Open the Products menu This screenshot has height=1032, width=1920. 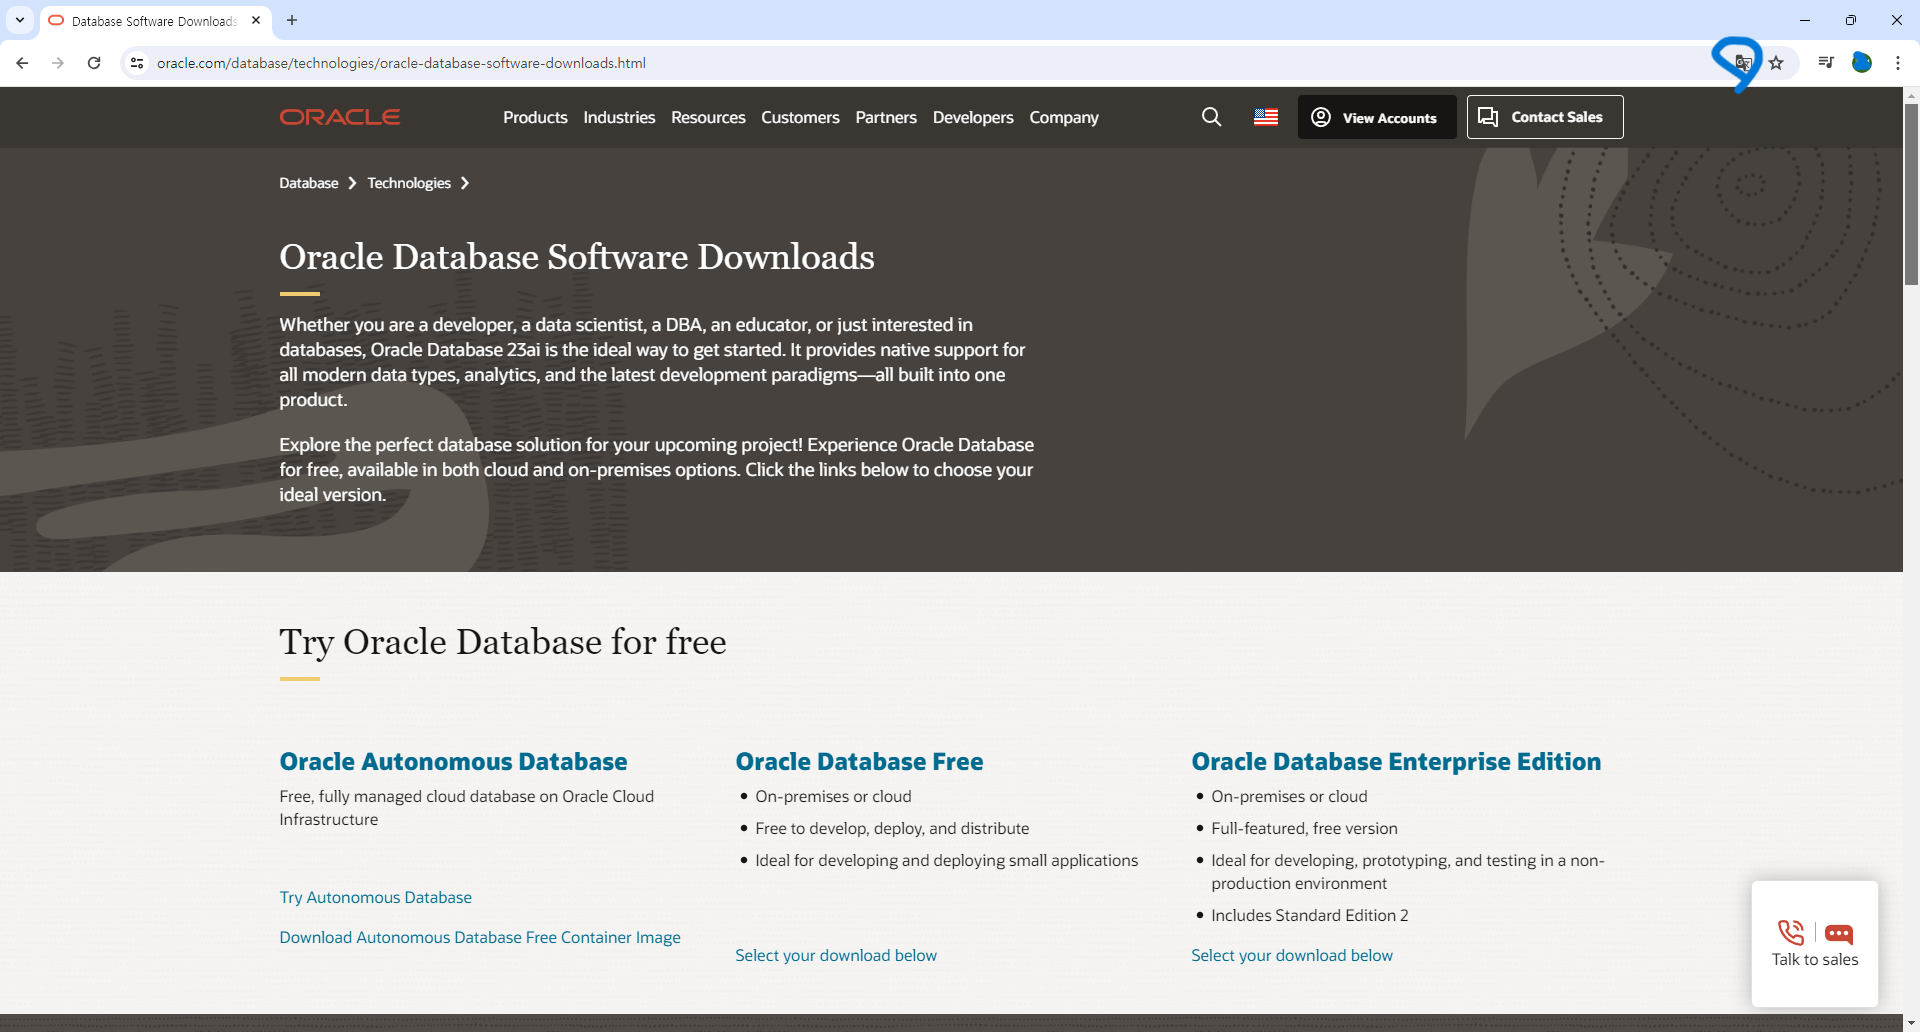pos(535,117)
